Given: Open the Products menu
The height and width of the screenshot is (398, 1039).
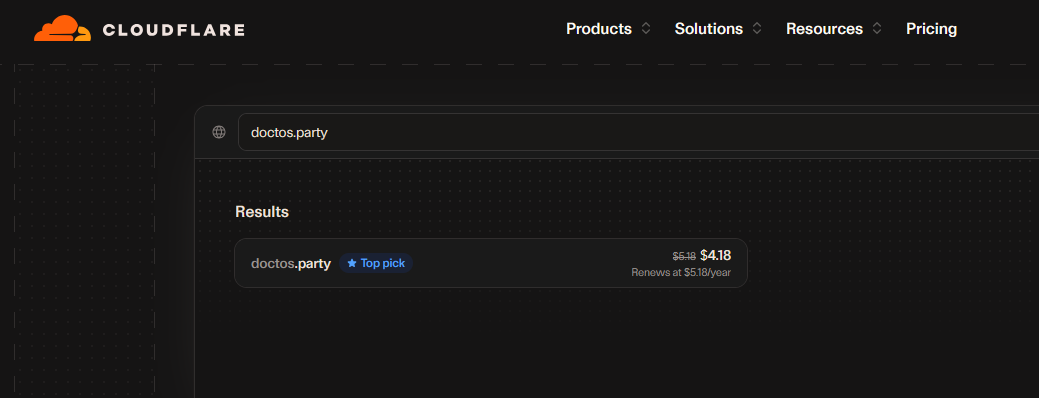Looking at the screenshot, I should point(599,29).
